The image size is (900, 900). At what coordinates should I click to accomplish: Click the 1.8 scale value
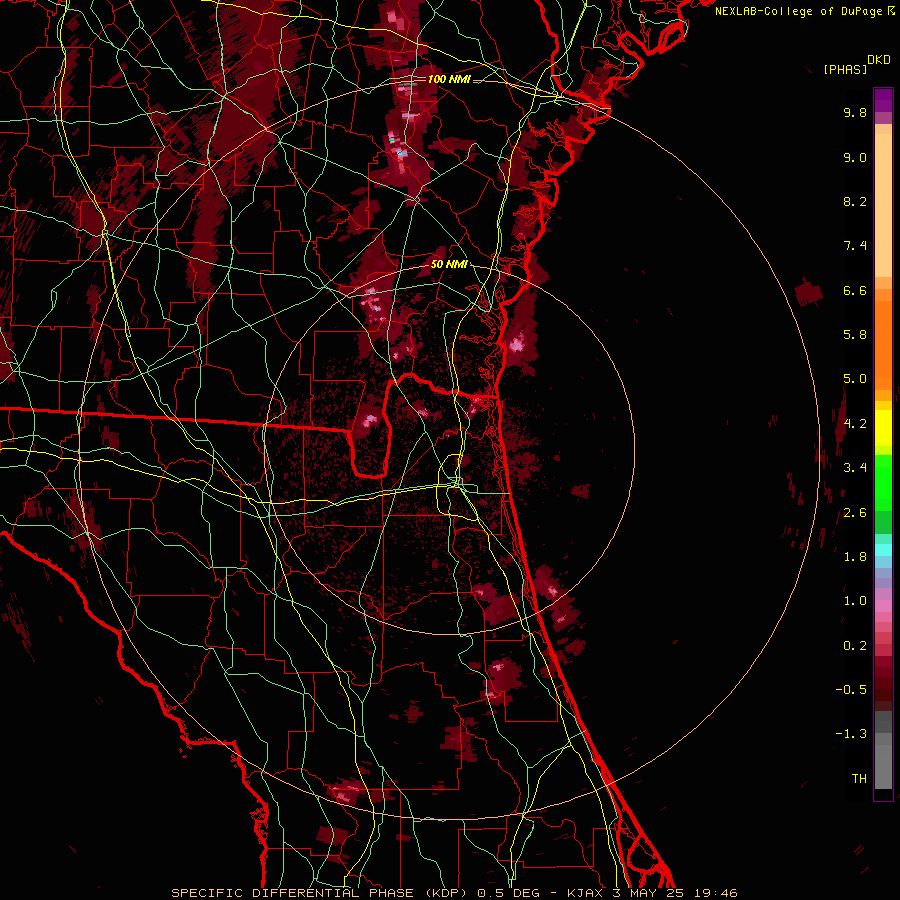pos(855,557)
